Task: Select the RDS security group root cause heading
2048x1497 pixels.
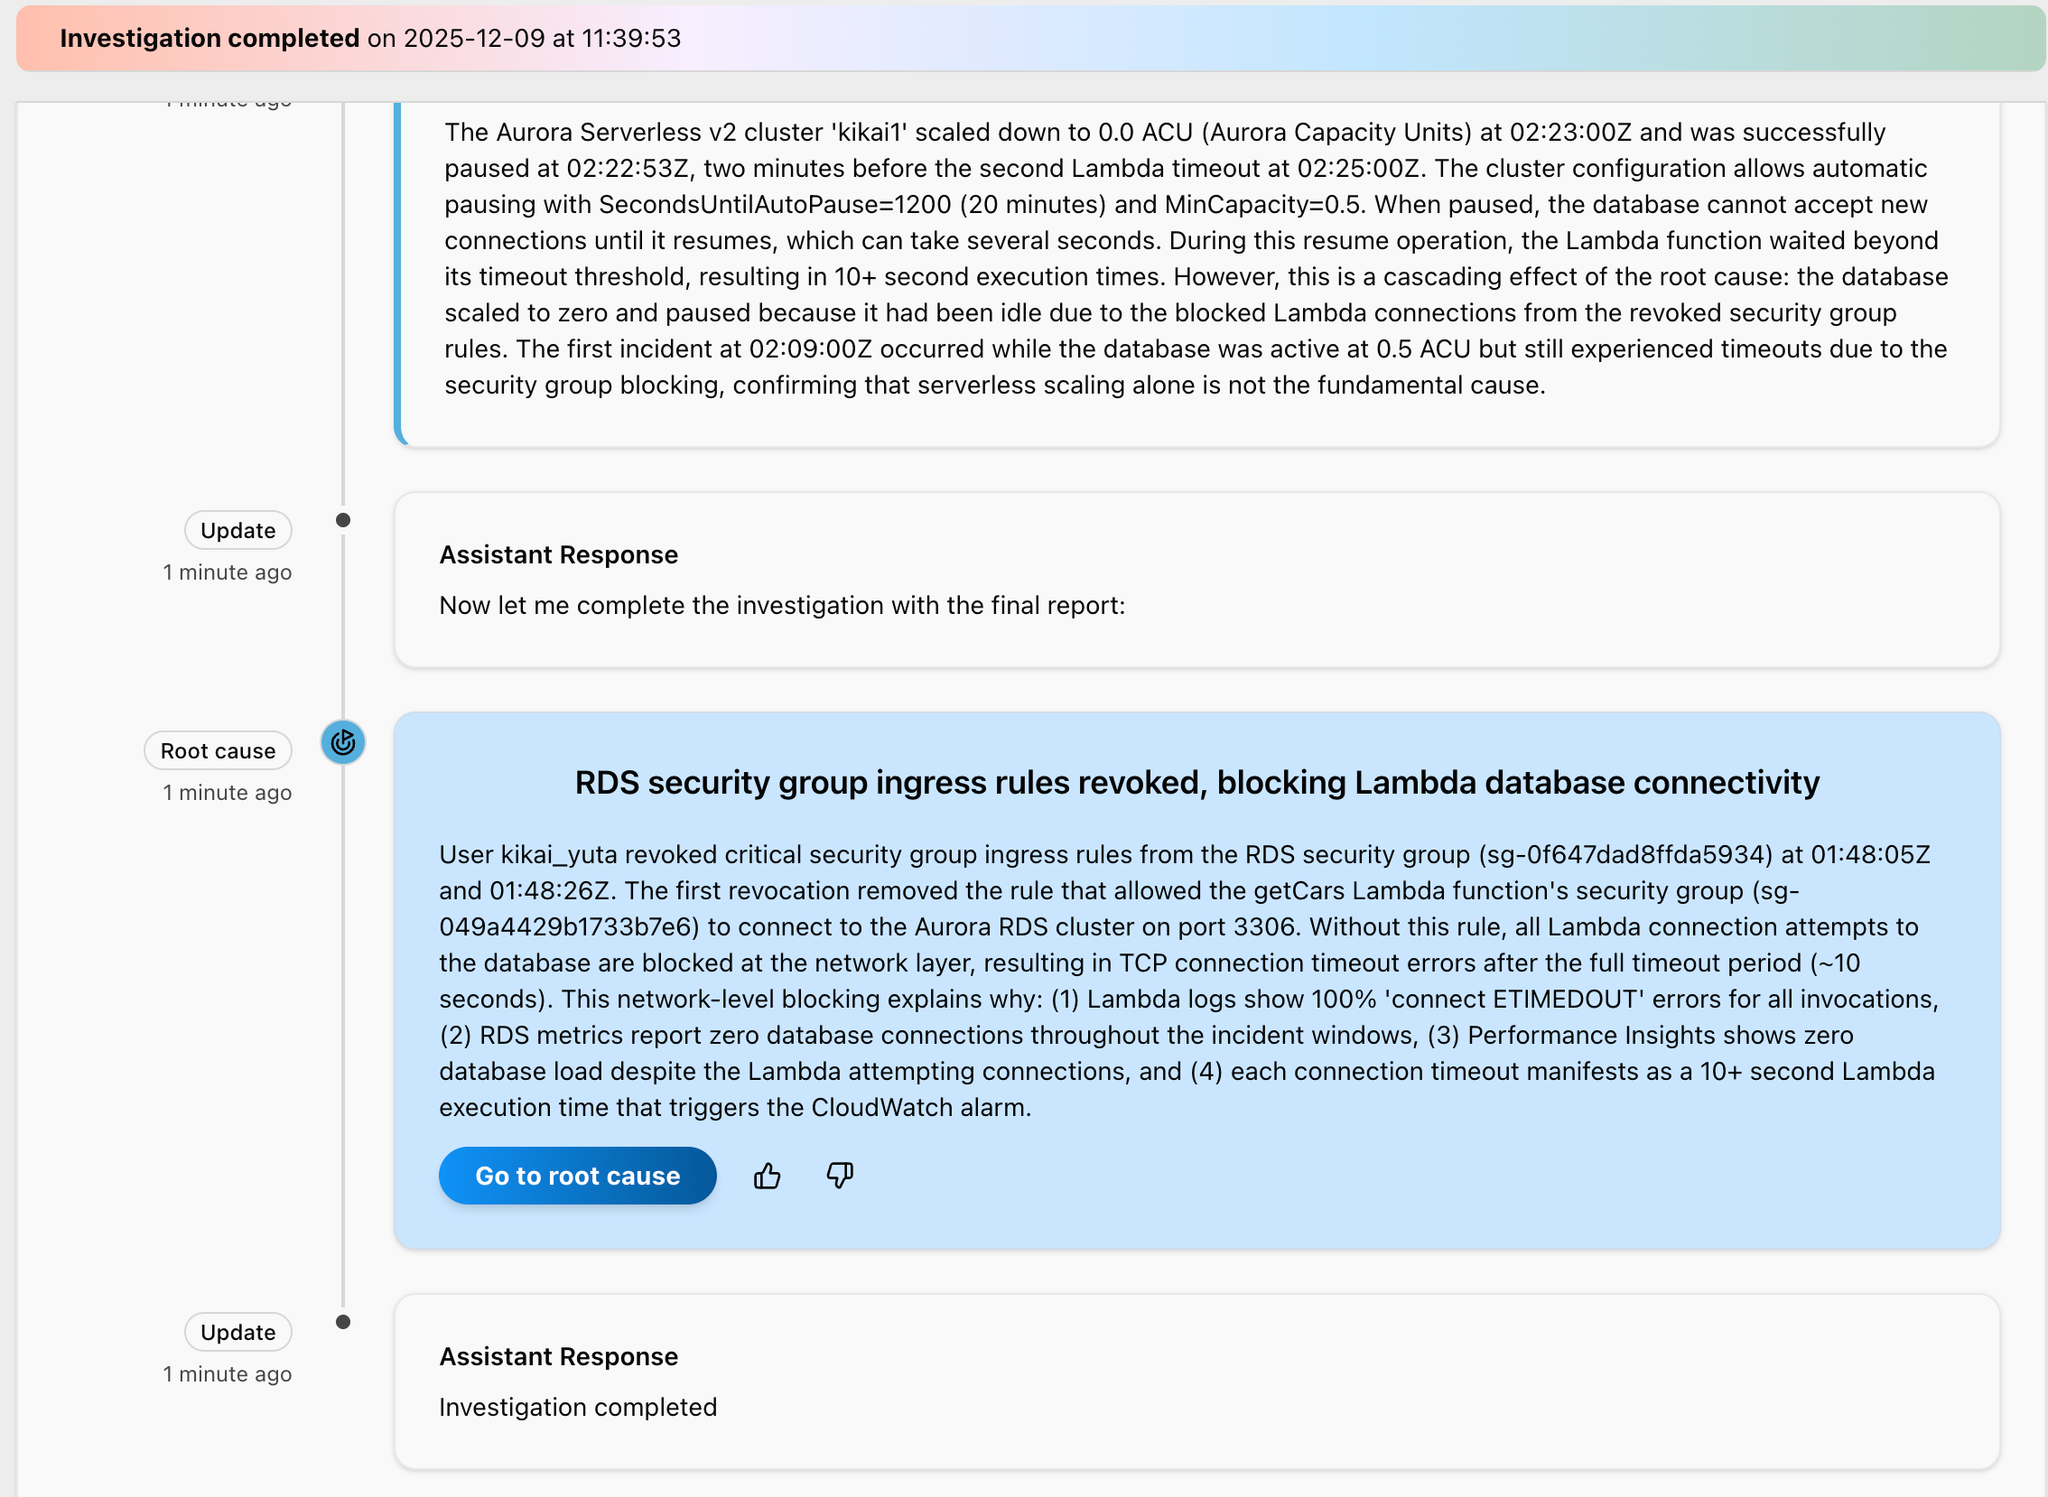Action: 1196,782
